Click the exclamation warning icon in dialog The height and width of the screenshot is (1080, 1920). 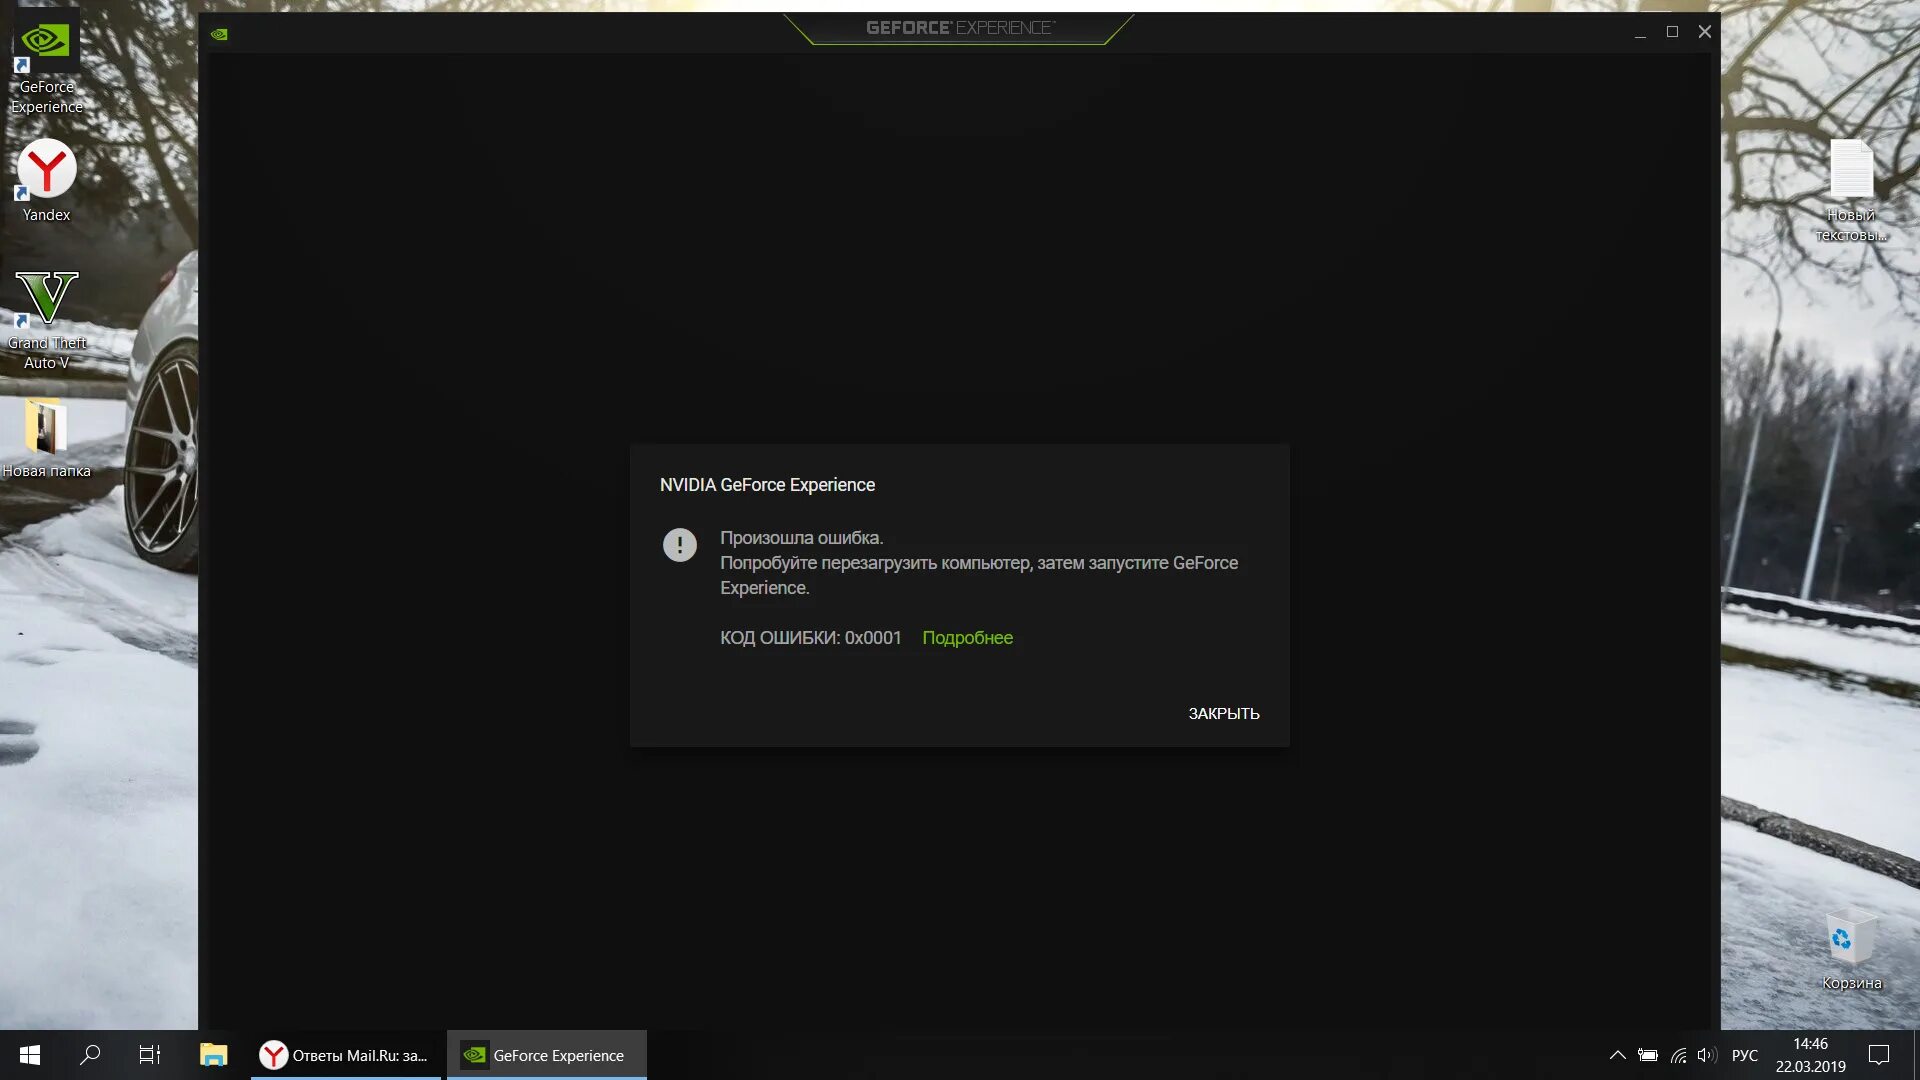click(680, 545)
